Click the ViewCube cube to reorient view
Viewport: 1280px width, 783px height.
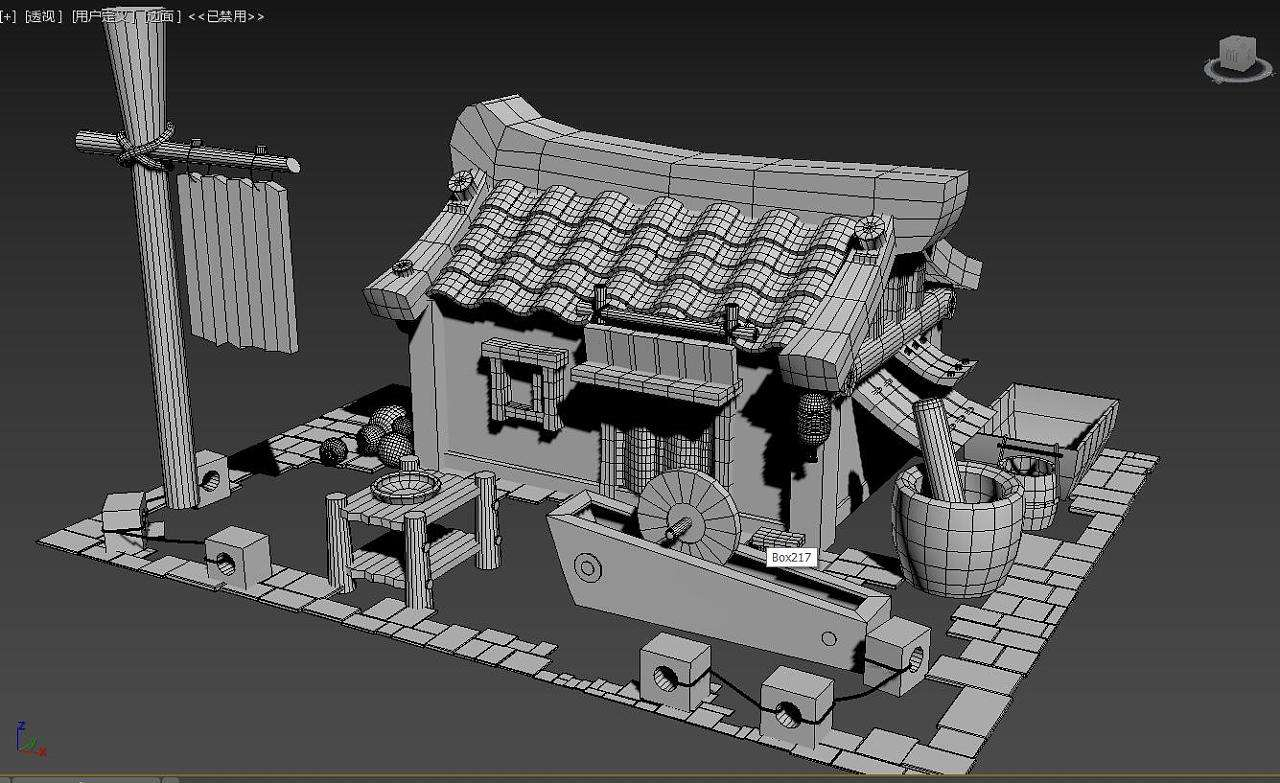[1238, 52]
